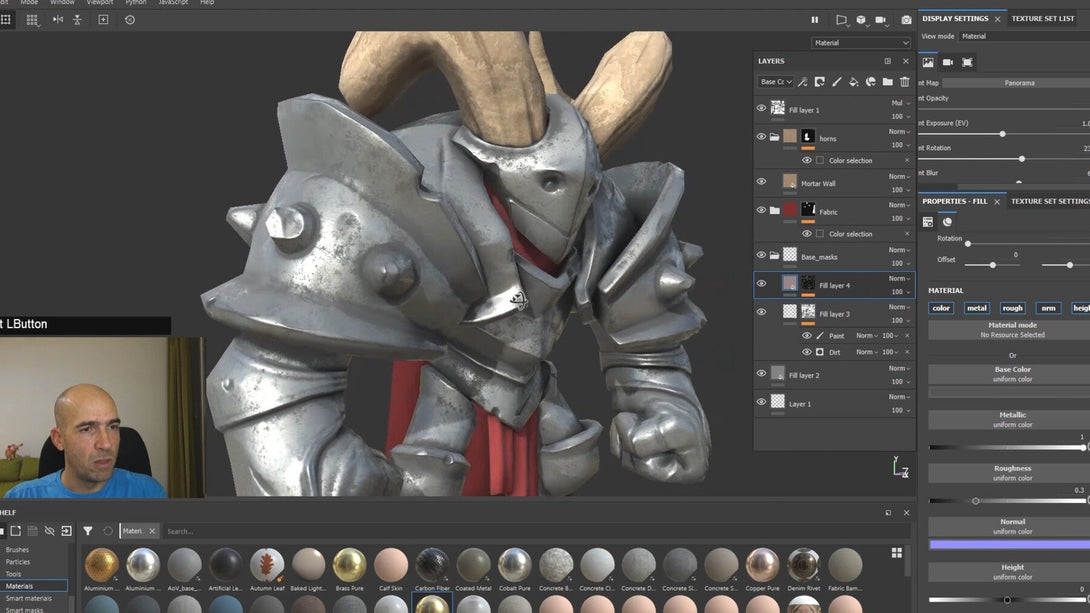The image size is (1090, 613).
Task: Click the camera screenshot icon in top toolbar
Action: click(x=906, y=20)
